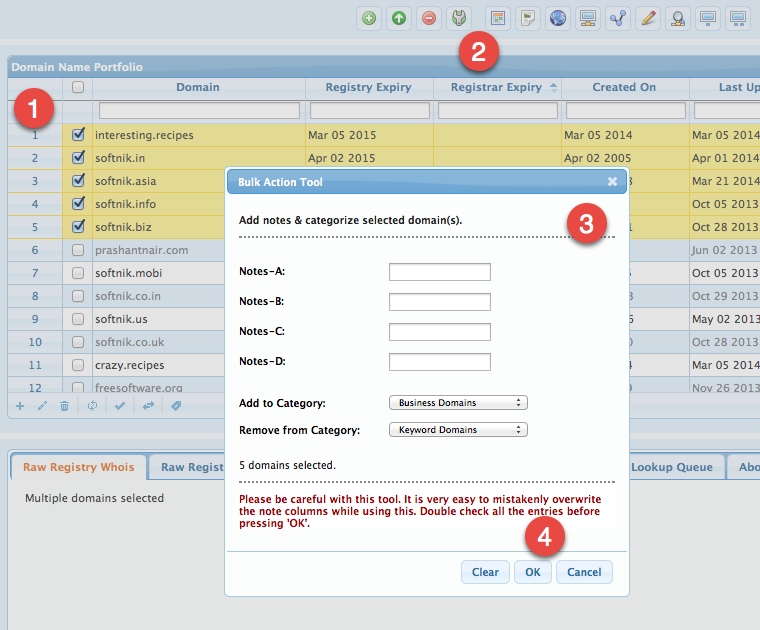
Task: Uncheck the softnik.biz checkbox
Action: coord(78,227)
